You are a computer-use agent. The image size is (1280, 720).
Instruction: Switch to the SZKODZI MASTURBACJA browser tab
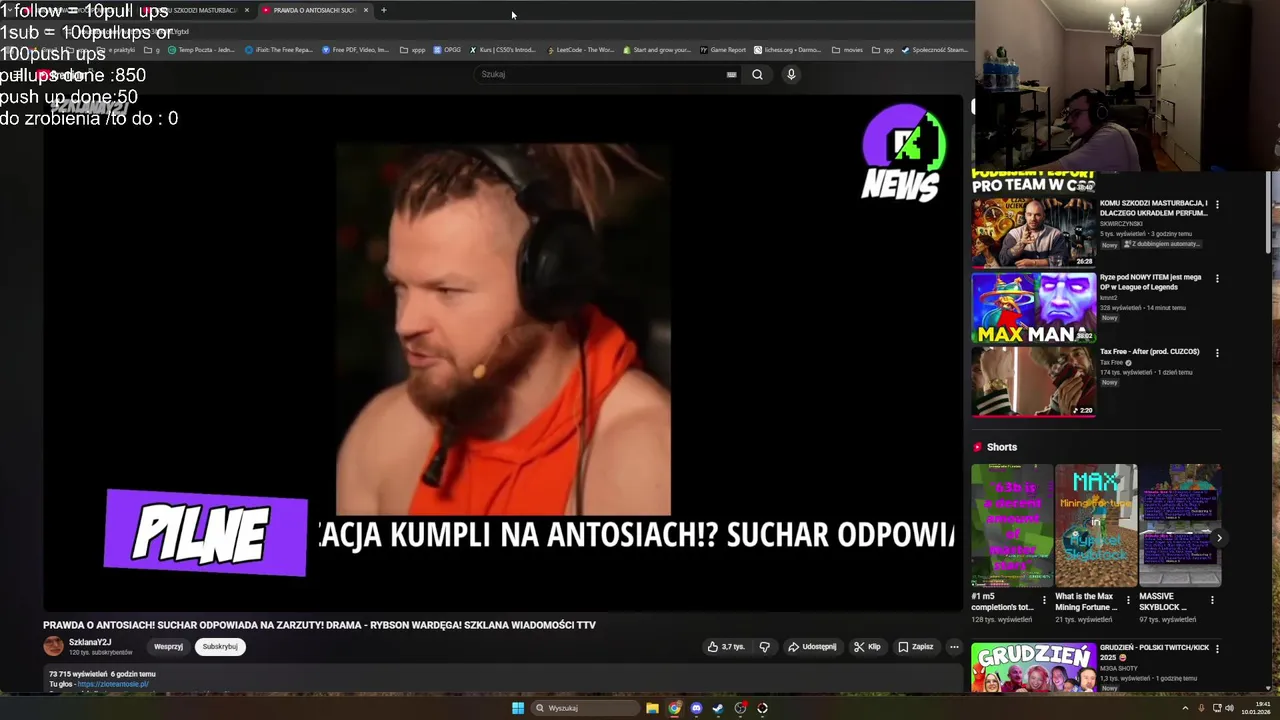coord(195,10)
